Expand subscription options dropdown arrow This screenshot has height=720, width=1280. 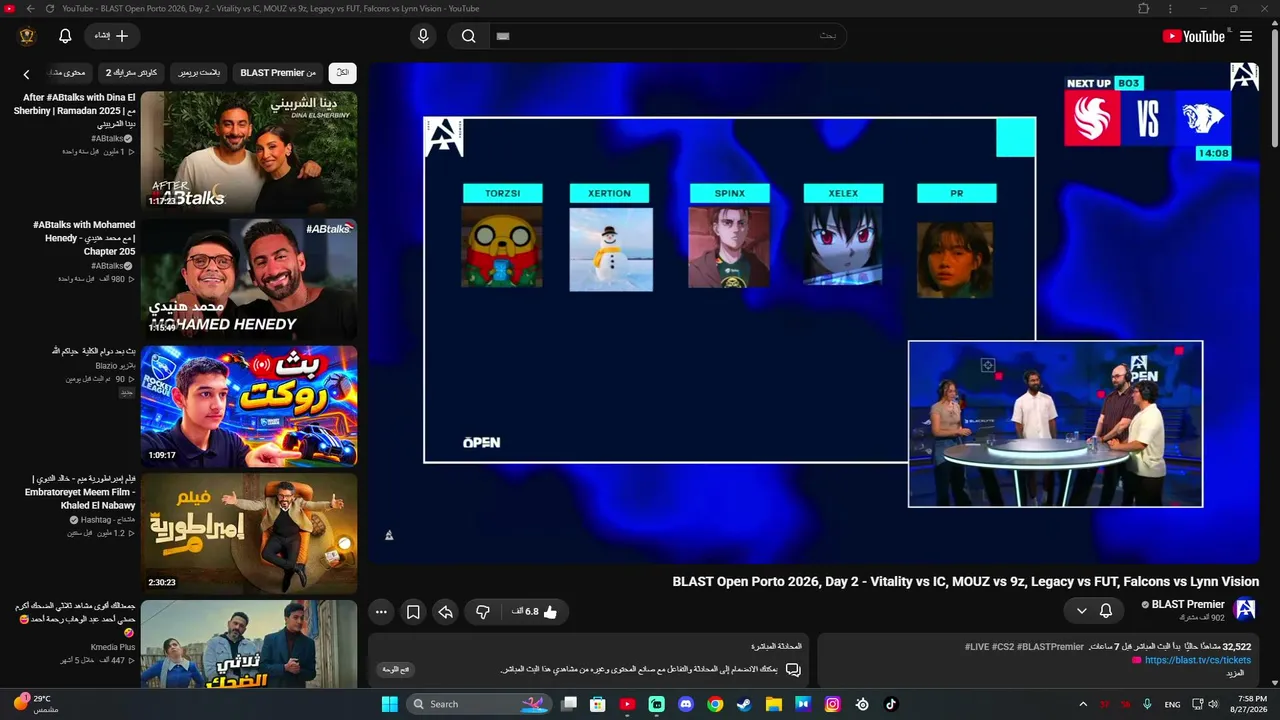(x=1081, y=610)
